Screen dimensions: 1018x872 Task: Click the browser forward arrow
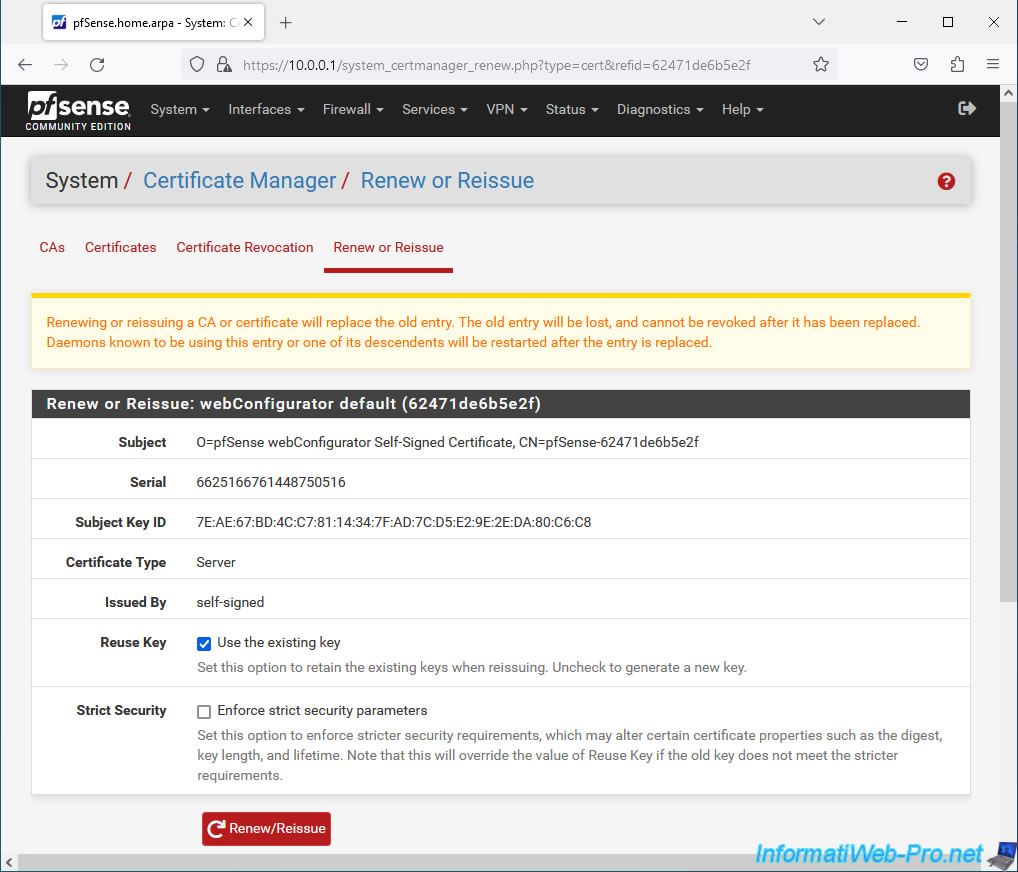tap(61, 64)
